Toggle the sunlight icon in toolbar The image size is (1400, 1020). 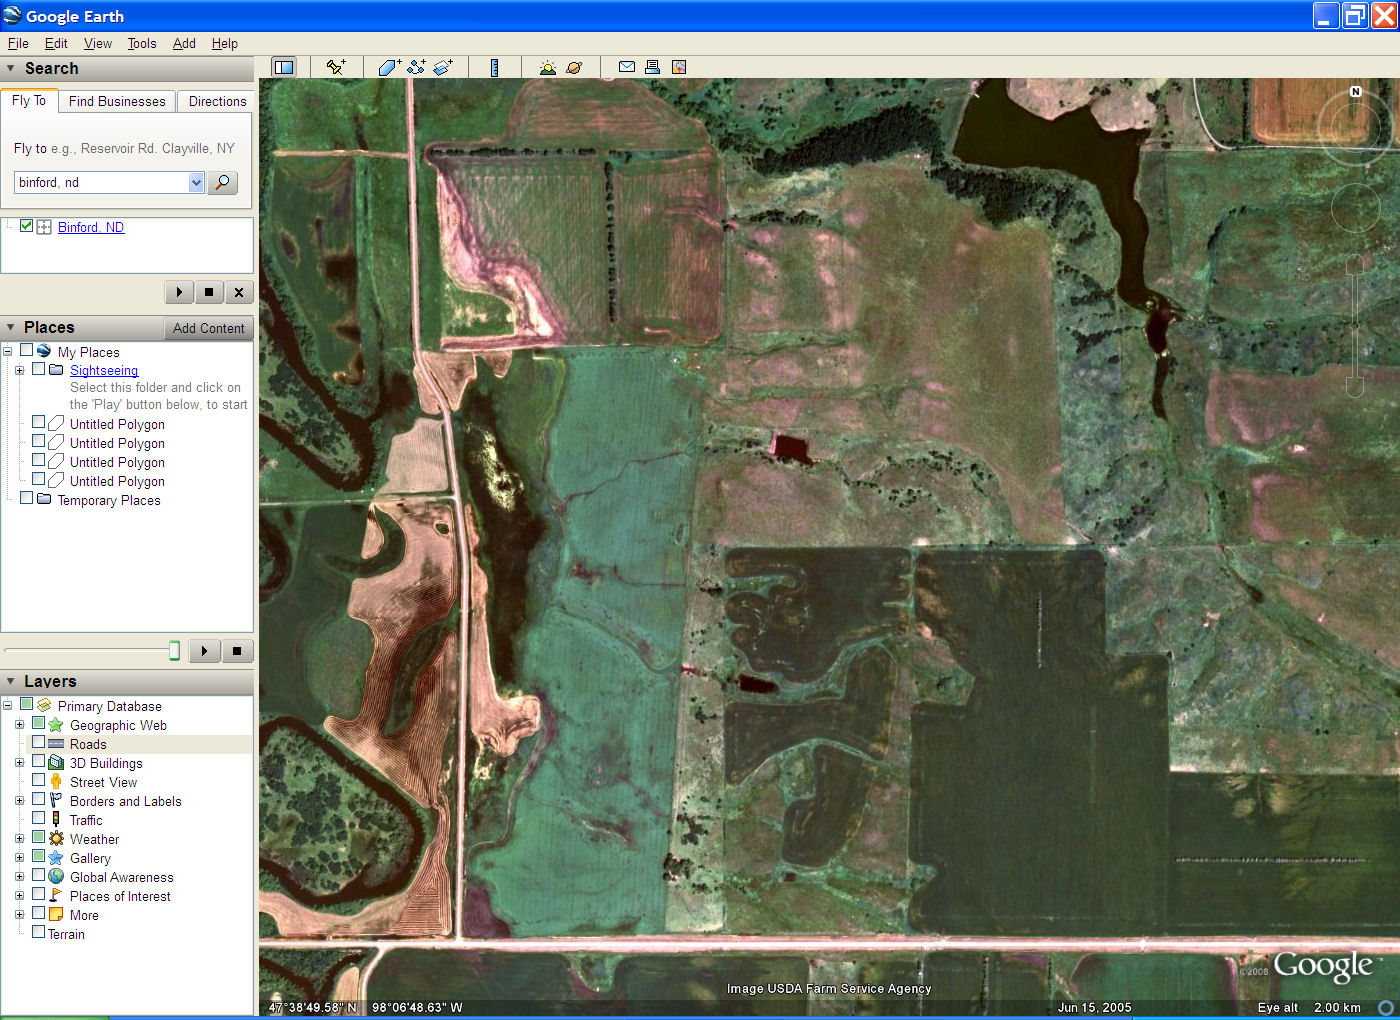(x=547, y=67)
